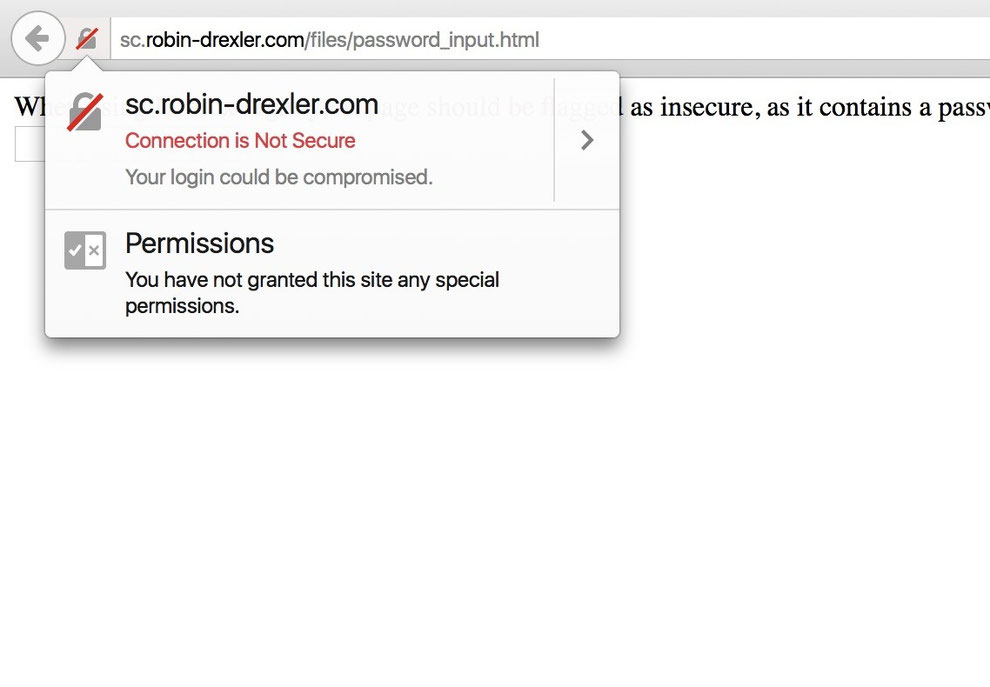This screenshot has width=990, height=687.
Task: Focus the password field on the page
Action: [x=28, y=146]
